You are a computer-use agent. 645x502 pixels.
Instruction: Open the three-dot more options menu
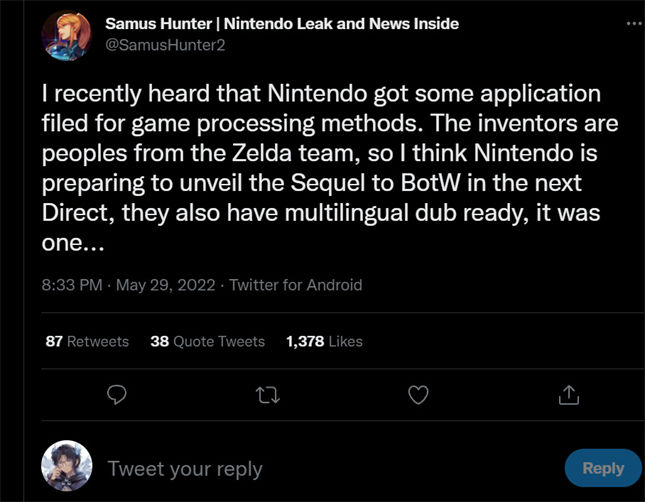(x=632, y=22)
